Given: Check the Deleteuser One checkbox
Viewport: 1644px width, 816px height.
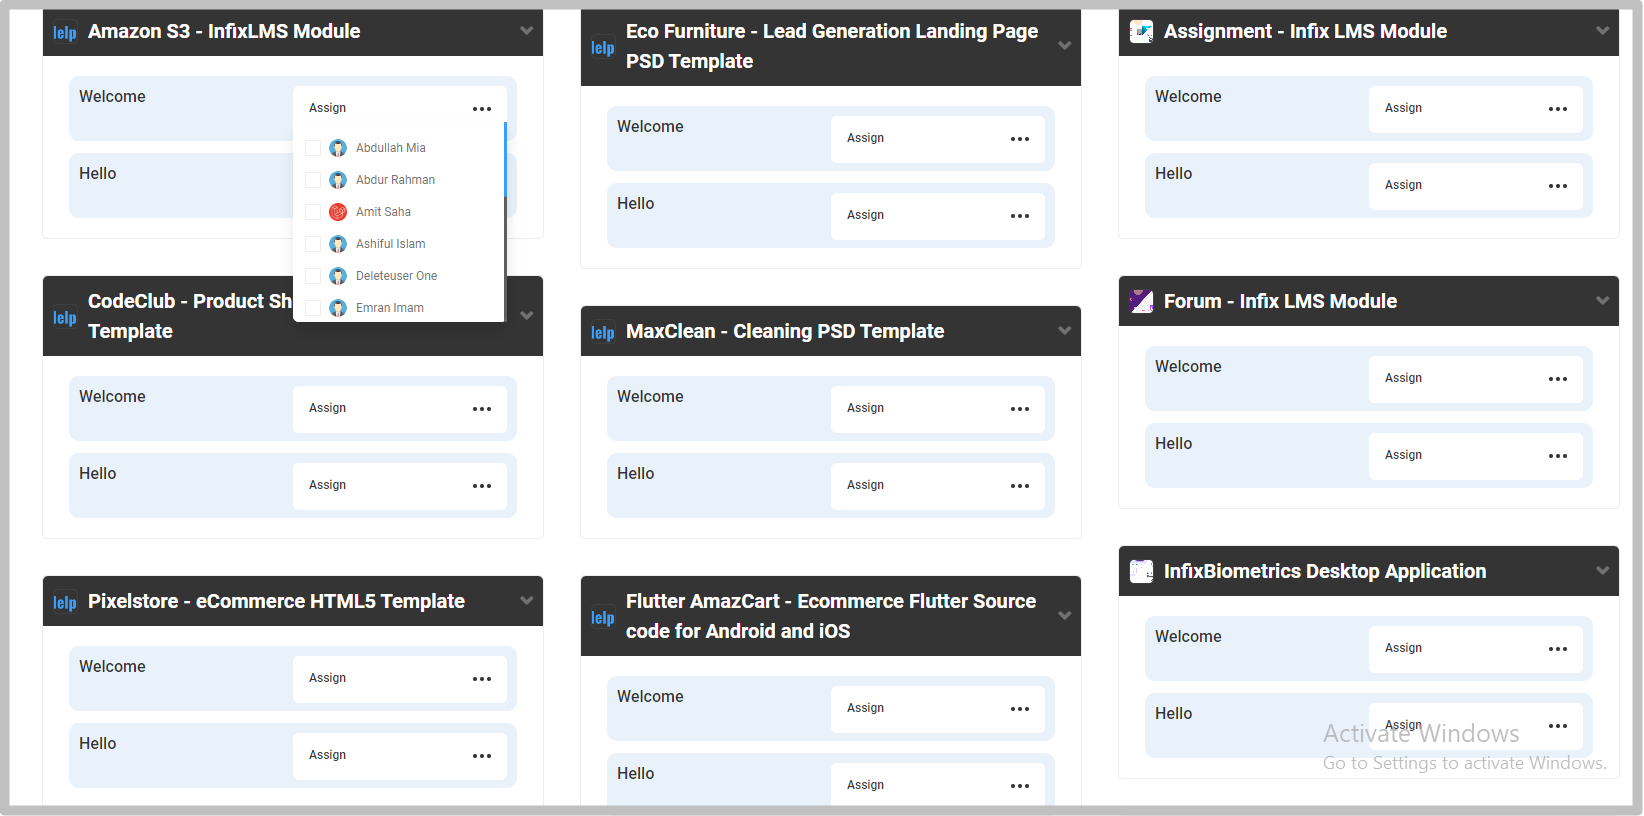Looking at the screenshot, I should (x=313, y=276).
